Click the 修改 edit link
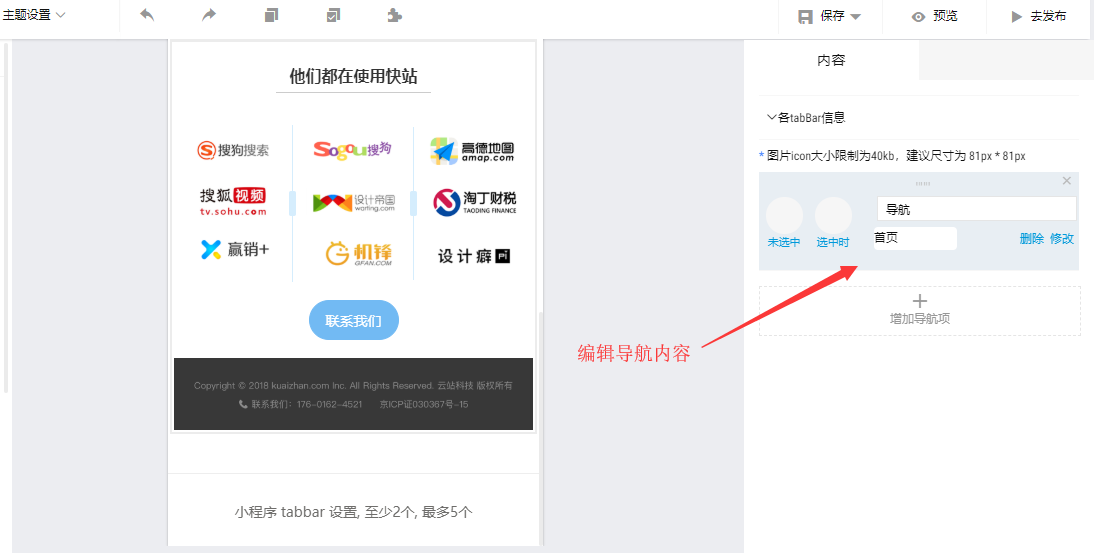 [1061, 238]
